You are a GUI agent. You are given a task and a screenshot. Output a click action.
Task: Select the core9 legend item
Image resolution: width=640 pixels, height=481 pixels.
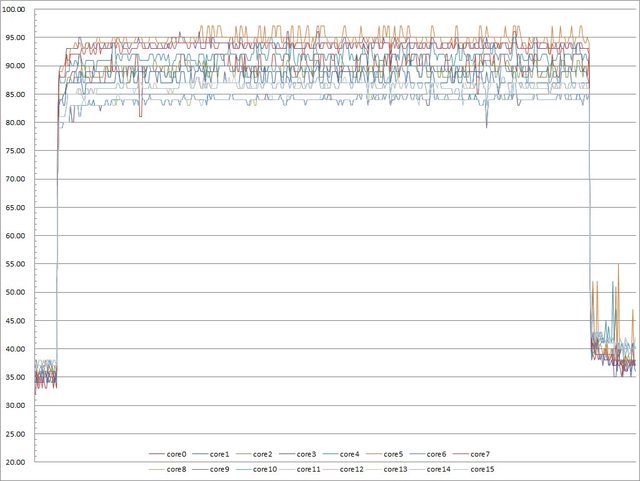218,468
